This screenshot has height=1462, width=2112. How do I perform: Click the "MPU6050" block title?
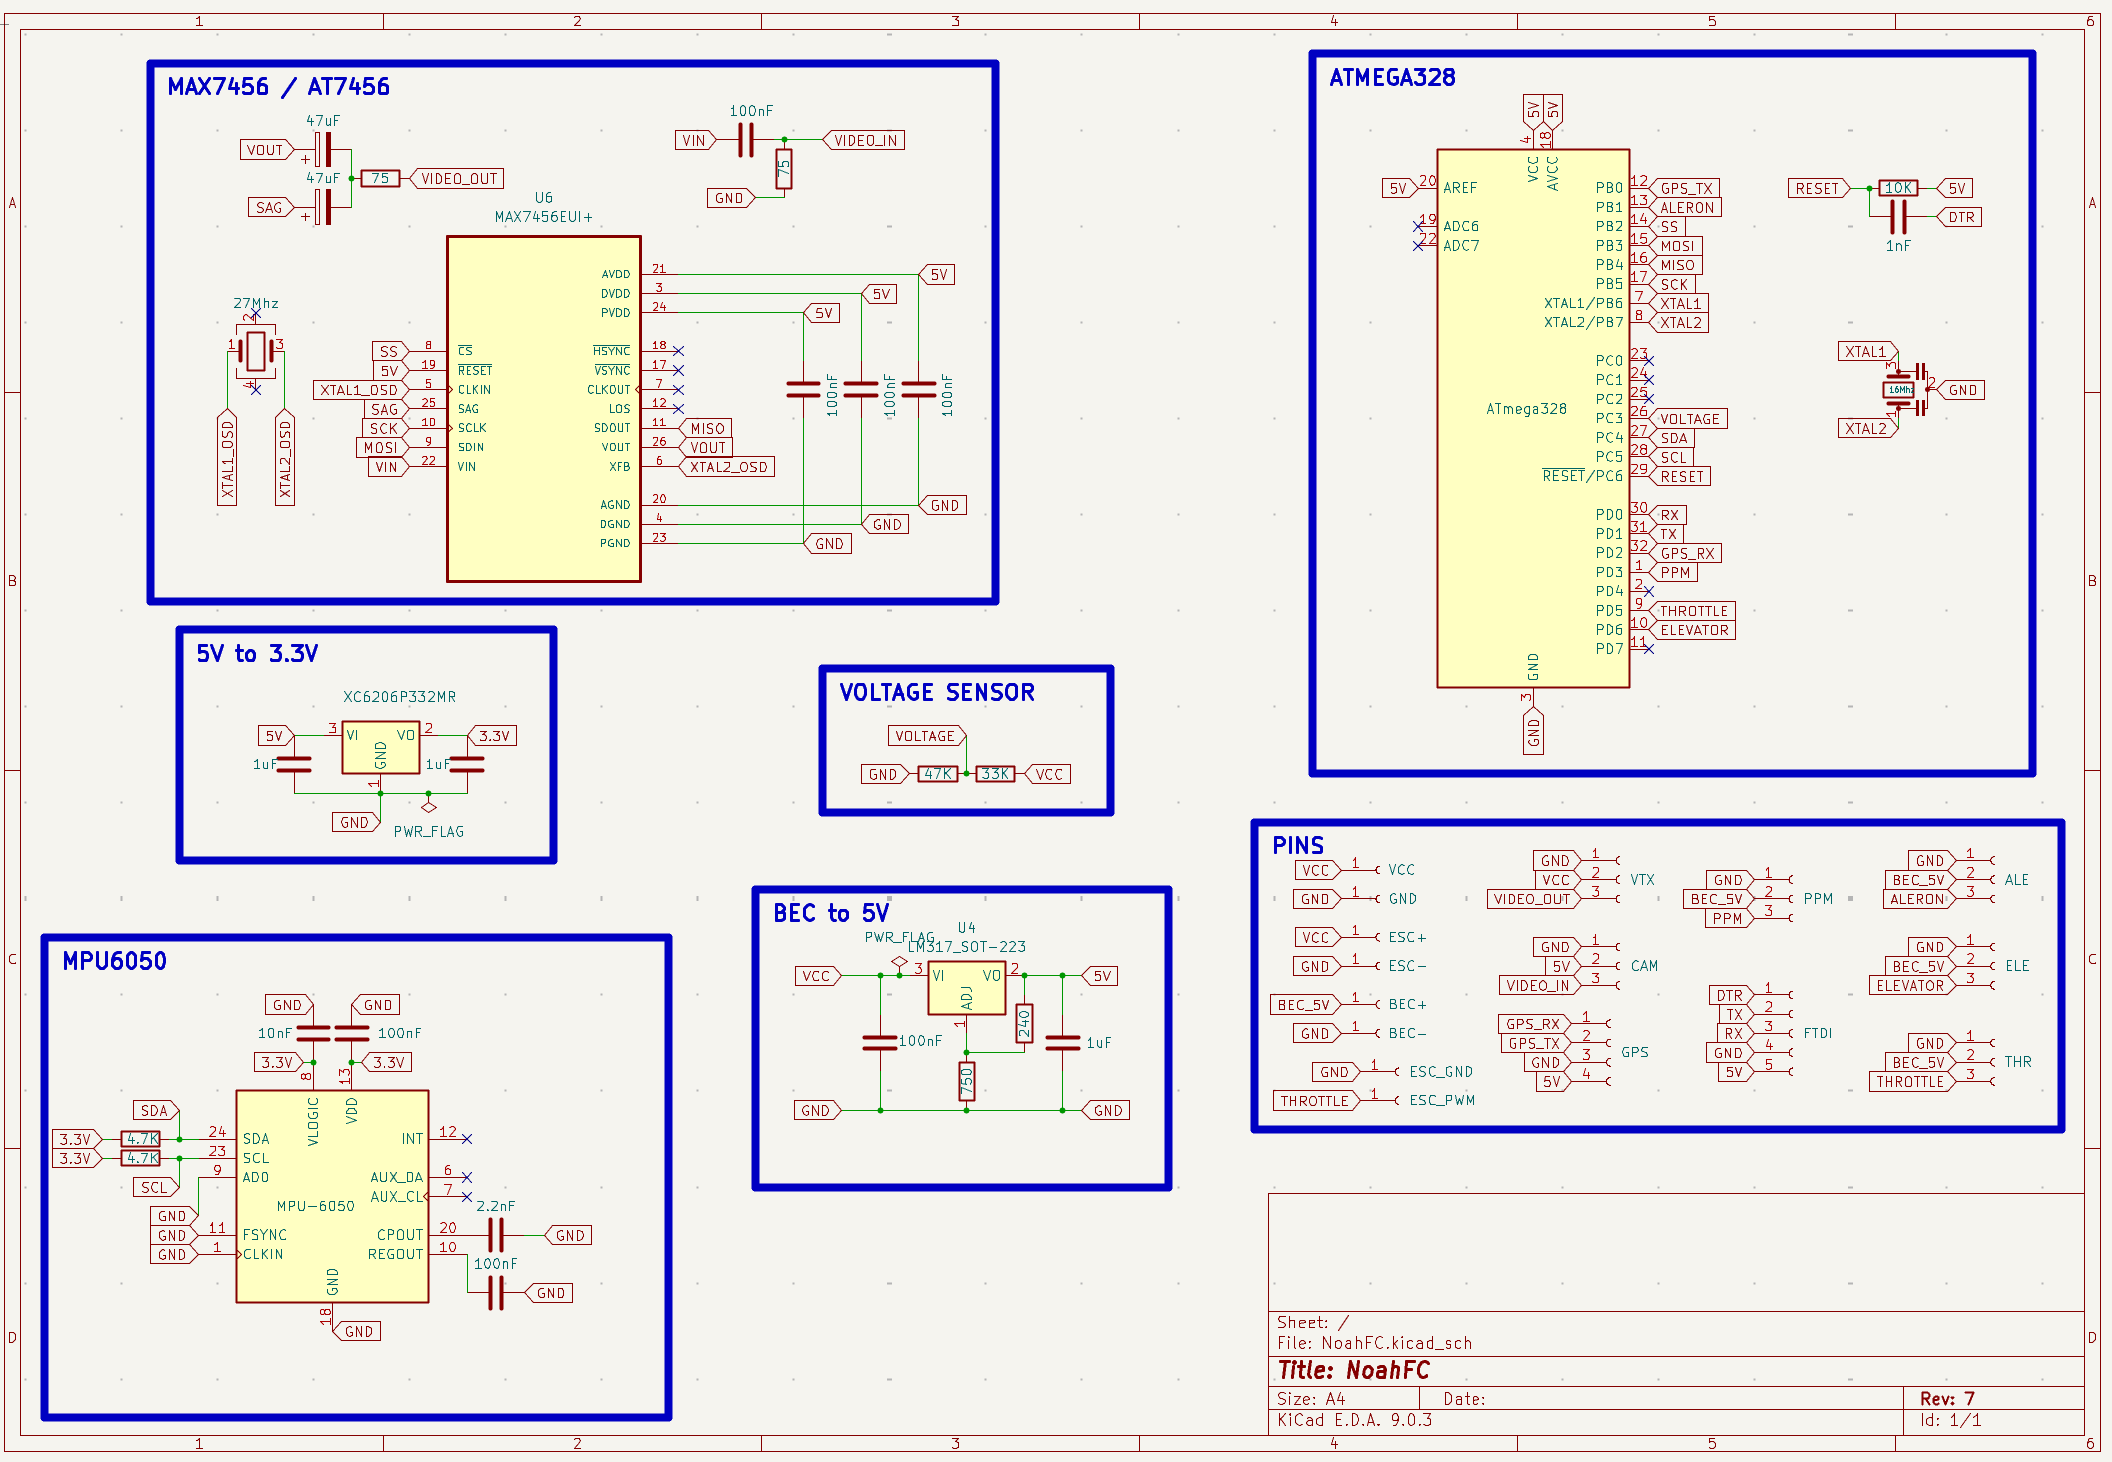[114, 961]
